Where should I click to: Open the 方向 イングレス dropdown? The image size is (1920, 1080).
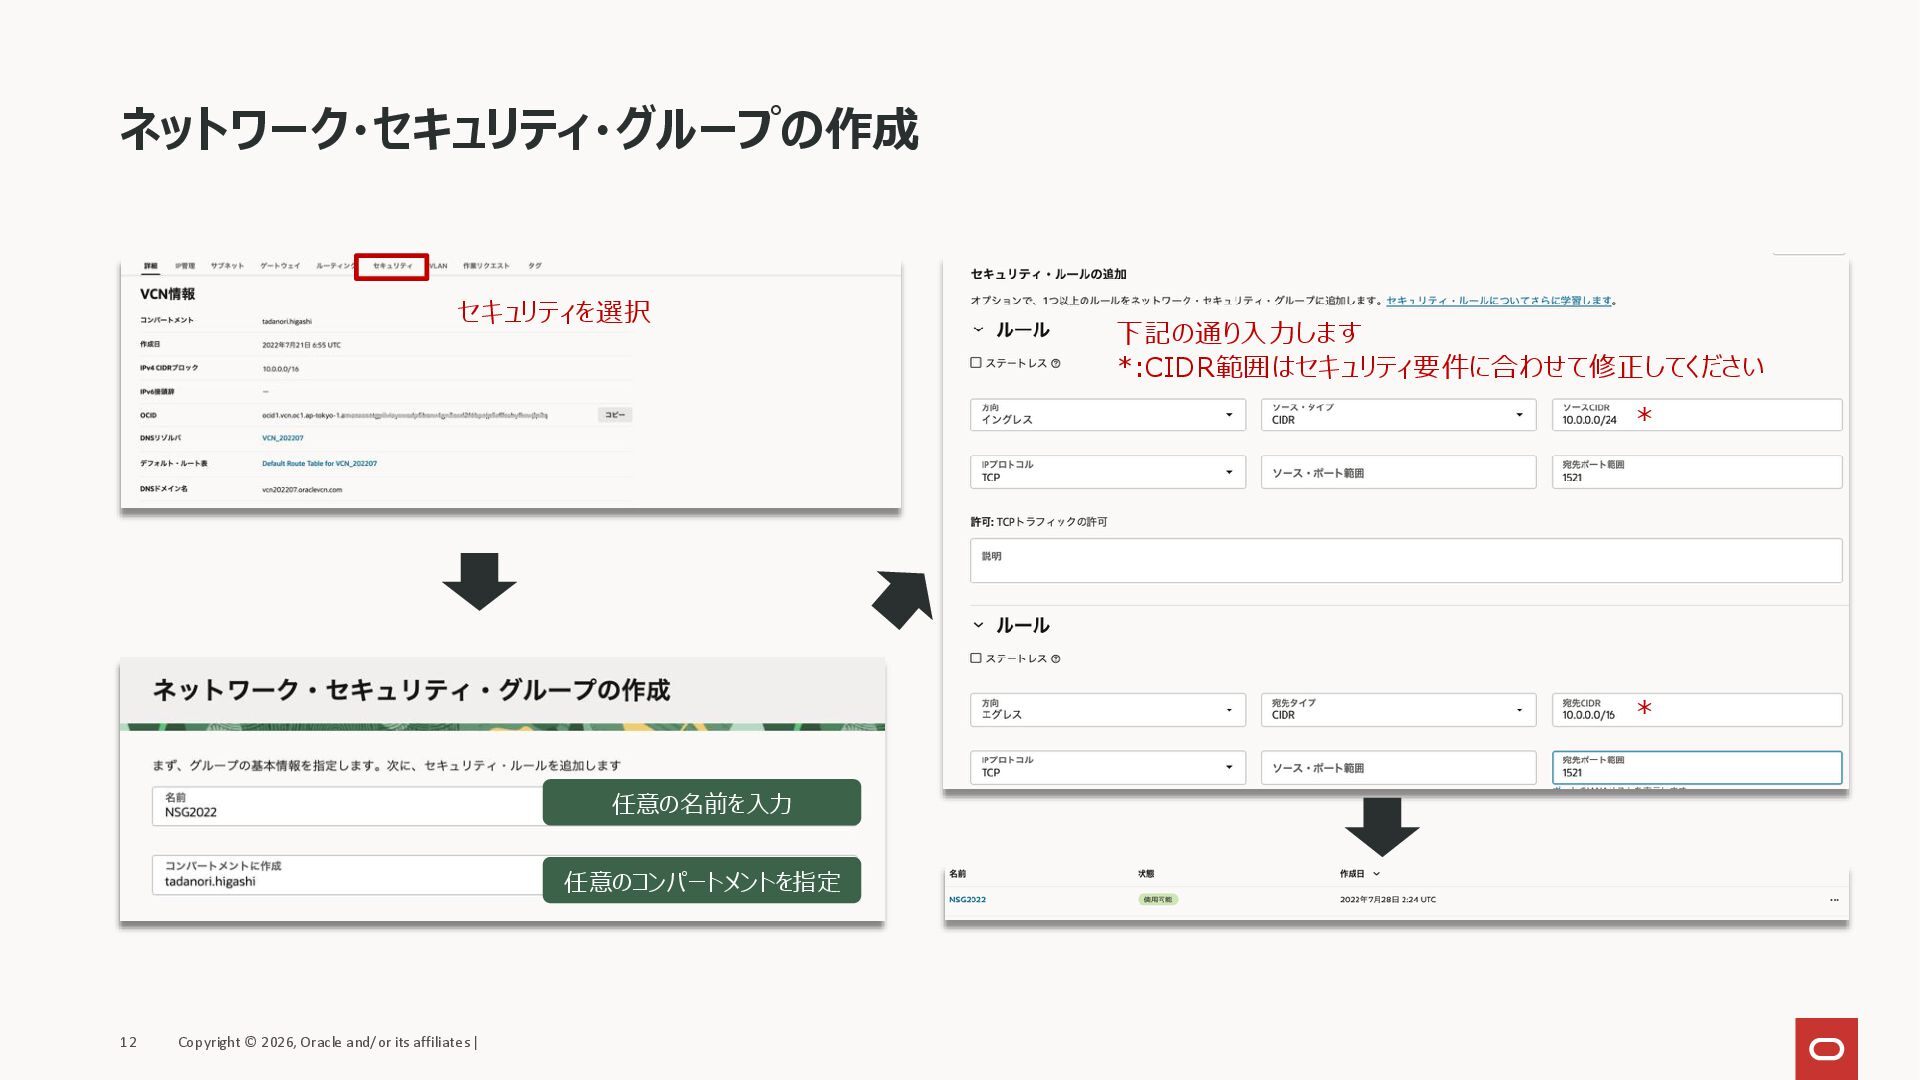coord(1107,415)
